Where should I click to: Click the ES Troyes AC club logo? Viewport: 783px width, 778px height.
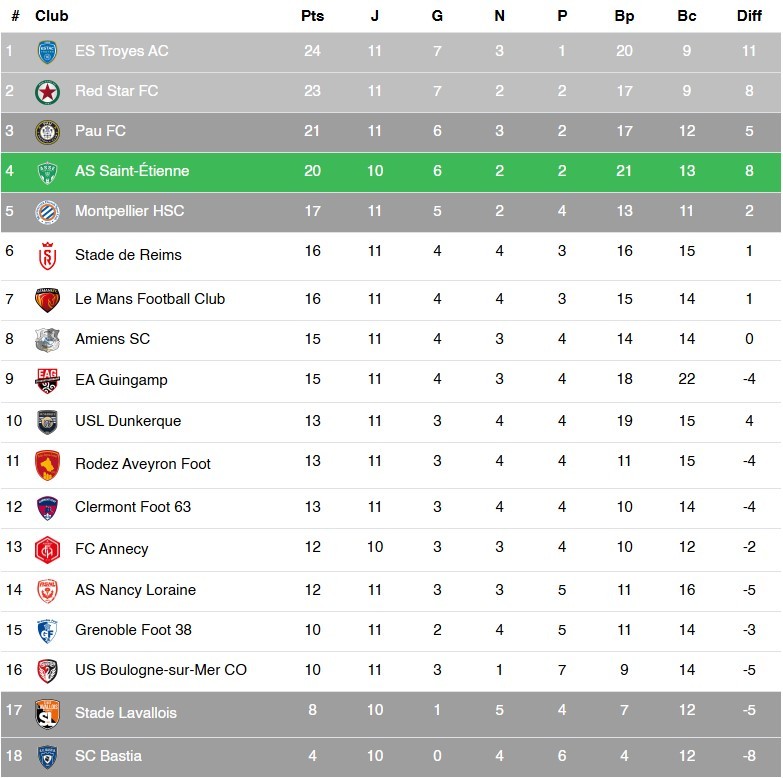[47, 52]
